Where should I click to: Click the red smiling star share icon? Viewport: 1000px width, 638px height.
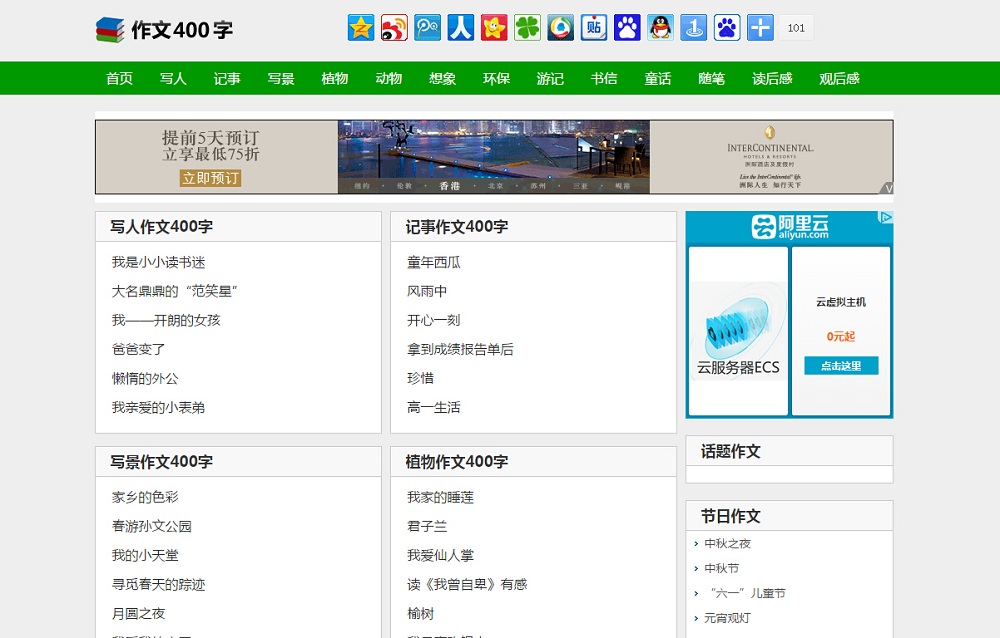pos(494,27)
